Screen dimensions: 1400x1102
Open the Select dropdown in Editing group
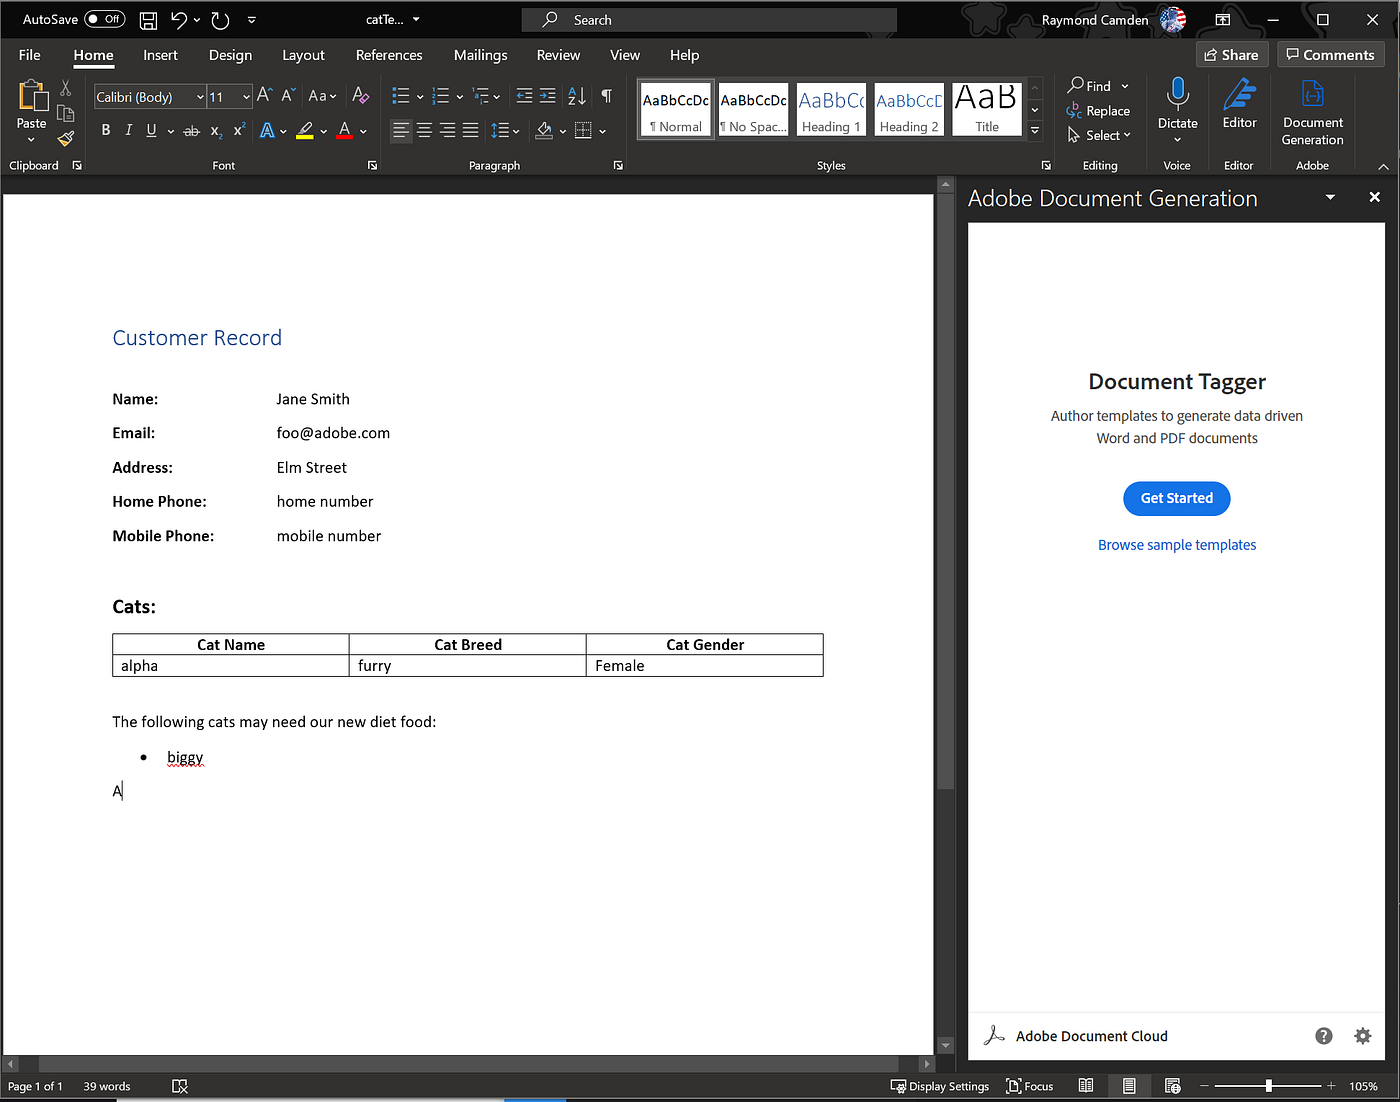tap(1099, 135)
